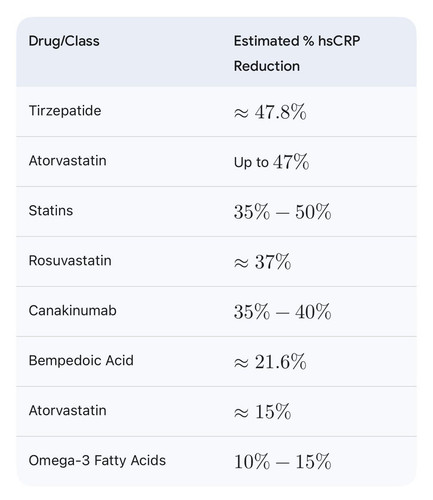Image resolution: width=433 pixels, height=500 pixels.
Task: Select the Tirzepatide row label
Action: 65,111
